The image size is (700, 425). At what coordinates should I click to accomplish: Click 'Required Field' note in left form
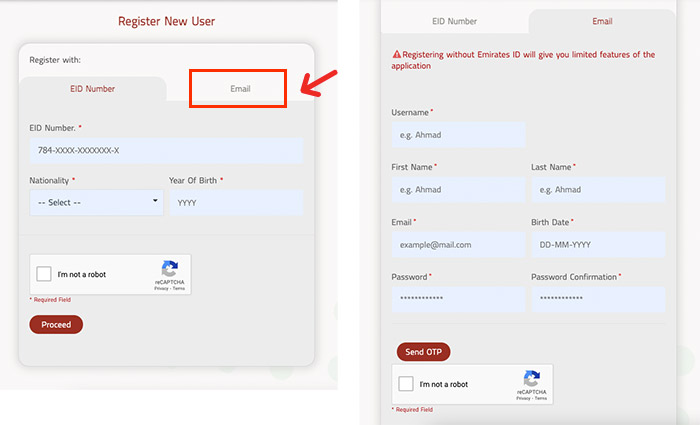50,300
